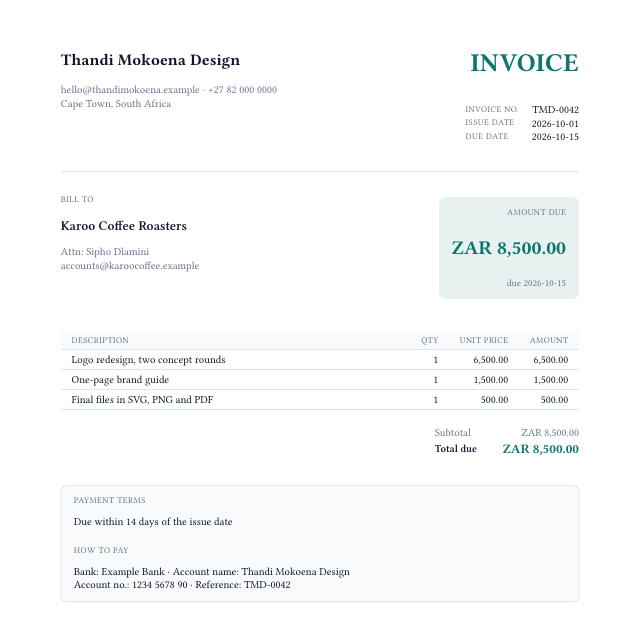Click the ISSUE DATE label
The image size is (640, 620).
(x=489, y=122)
